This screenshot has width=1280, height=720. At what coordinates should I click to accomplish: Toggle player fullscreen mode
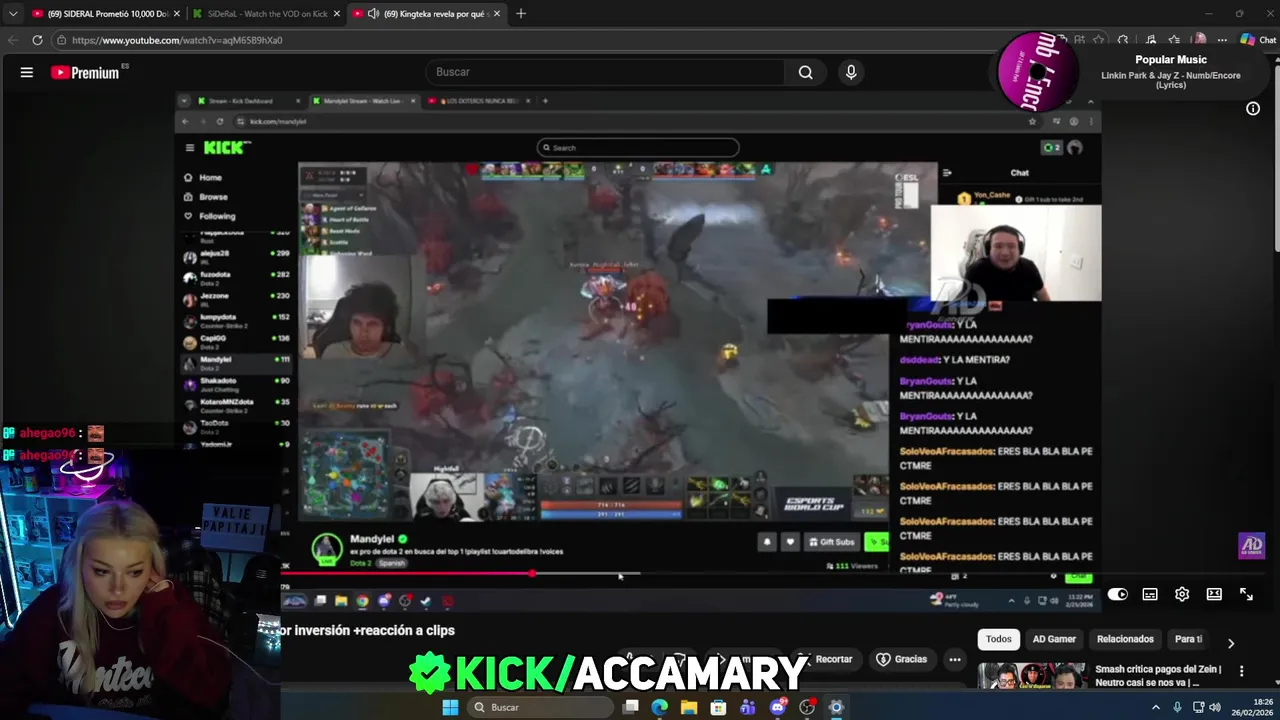click(1246, 594)
